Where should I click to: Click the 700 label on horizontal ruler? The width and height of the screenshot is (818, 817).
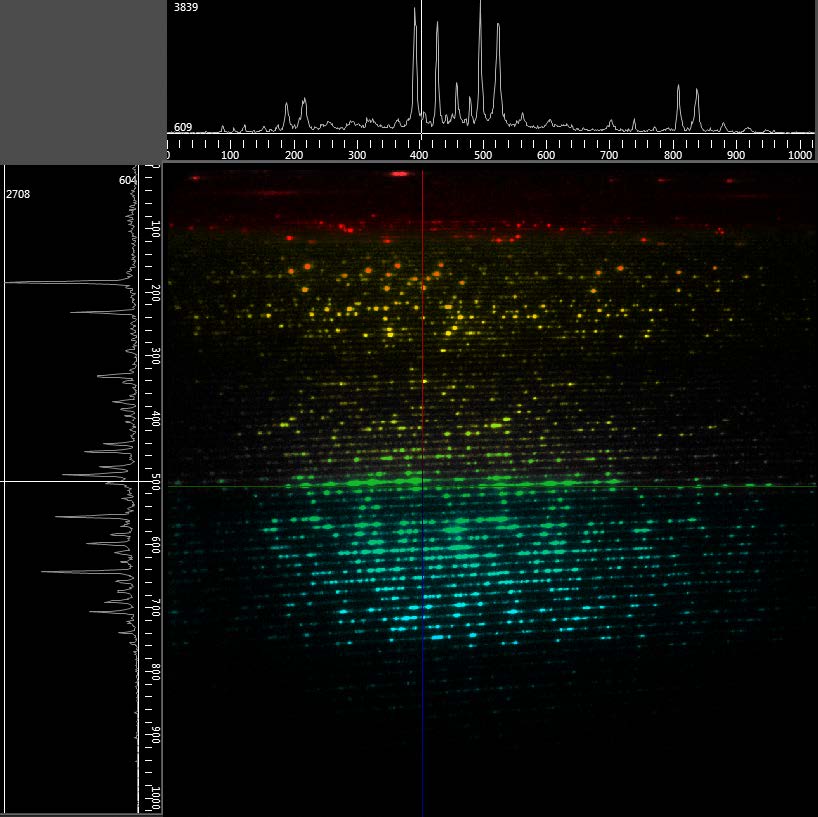[609, 155]
